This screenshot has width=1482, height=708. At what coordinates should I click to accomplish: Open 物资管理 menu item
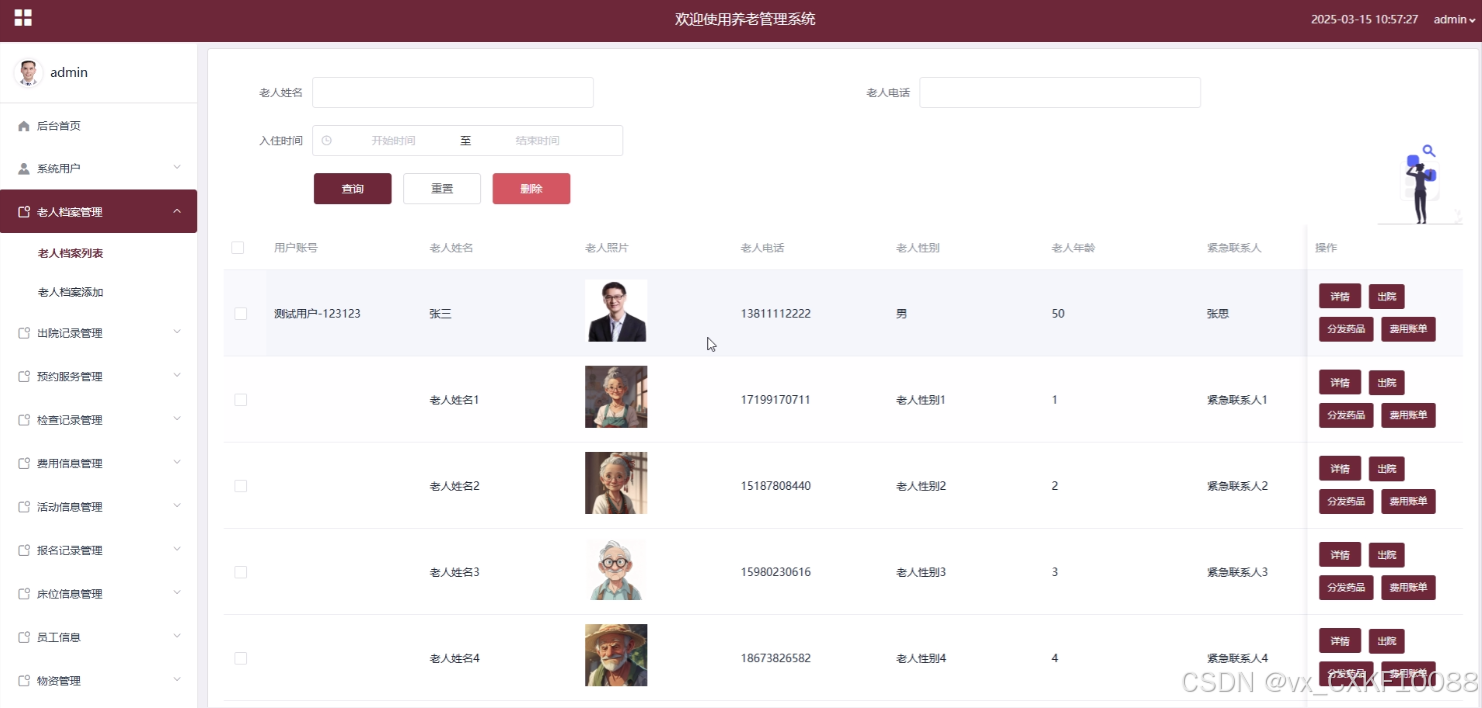click(98, 681)
